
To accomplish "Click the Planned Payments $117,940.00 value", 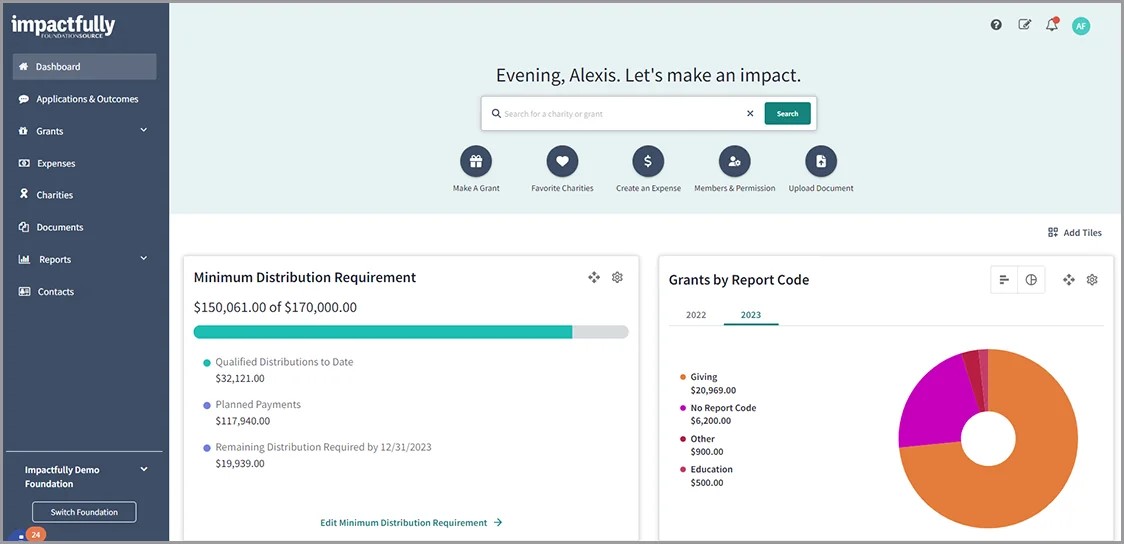I will click(242, 421).
